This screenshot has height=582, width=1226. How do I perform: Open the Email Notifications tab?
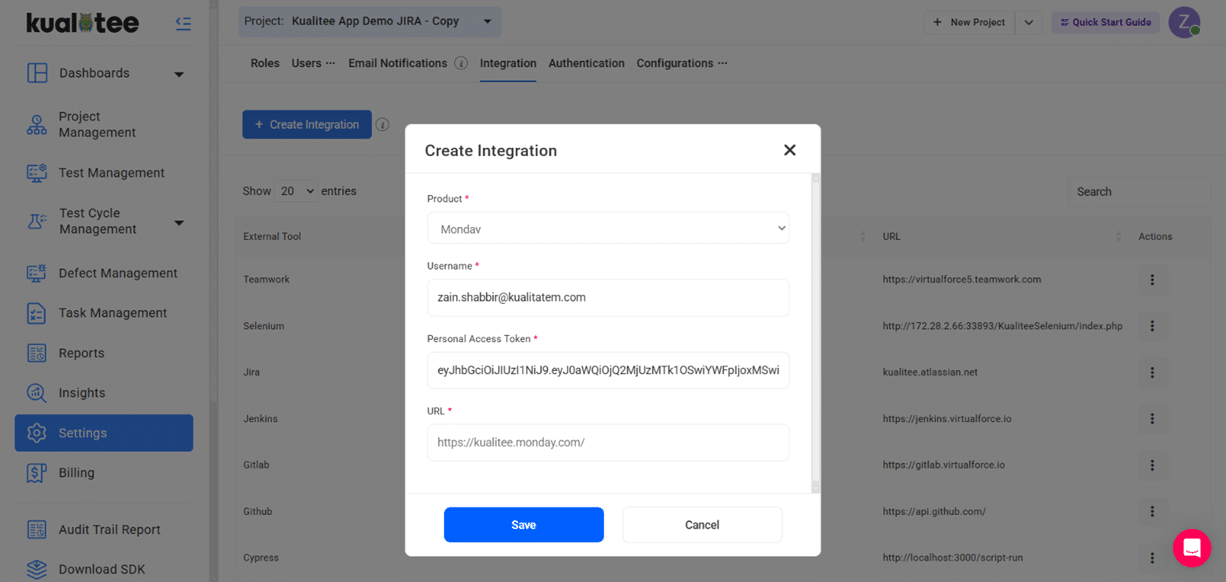pos(398,63)
